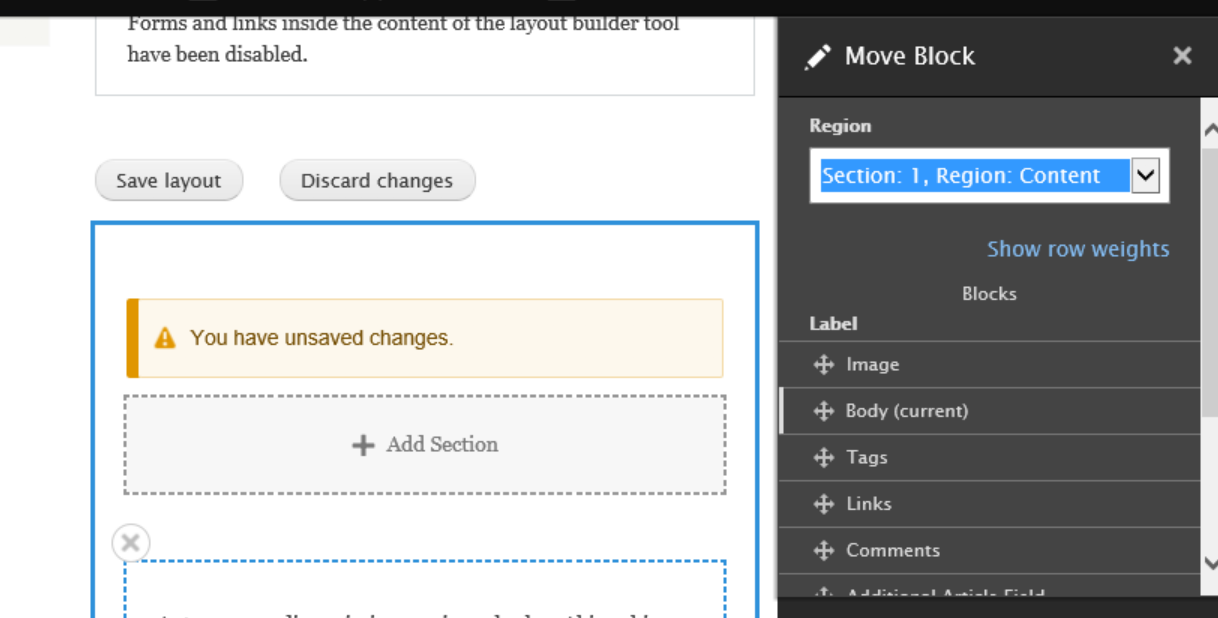
Task: Select the drag icon beside Tags
Action: pos(824,457)
